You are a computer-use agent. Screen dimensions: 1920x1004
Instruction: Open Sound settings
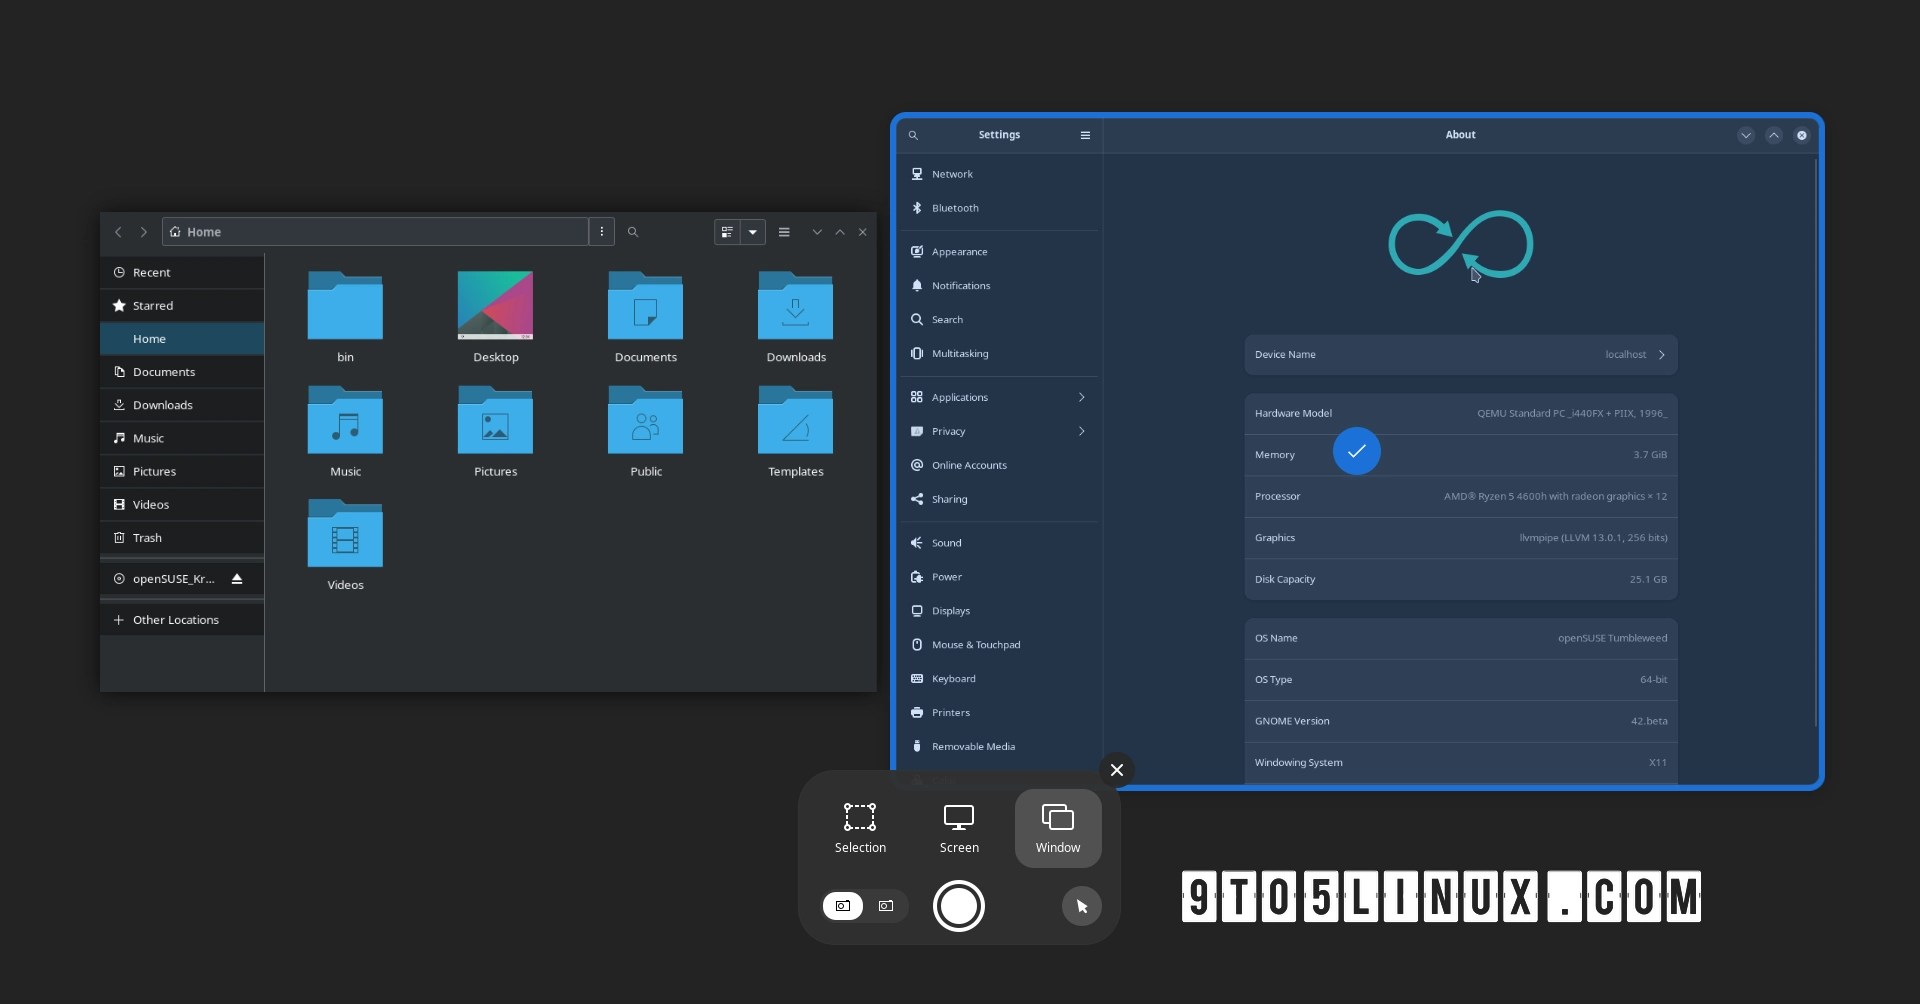tap(999, 543)
